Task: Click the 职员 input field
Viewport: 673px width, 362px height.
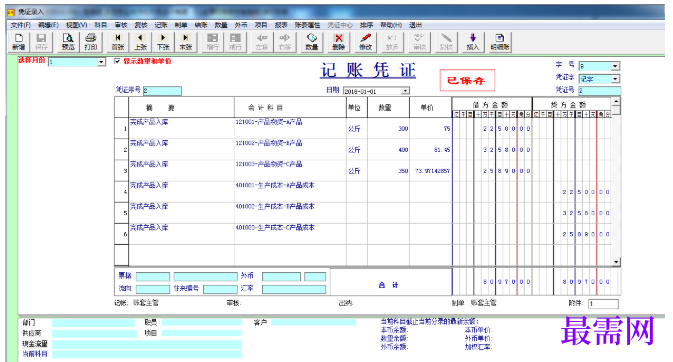Action: point(202,322)
